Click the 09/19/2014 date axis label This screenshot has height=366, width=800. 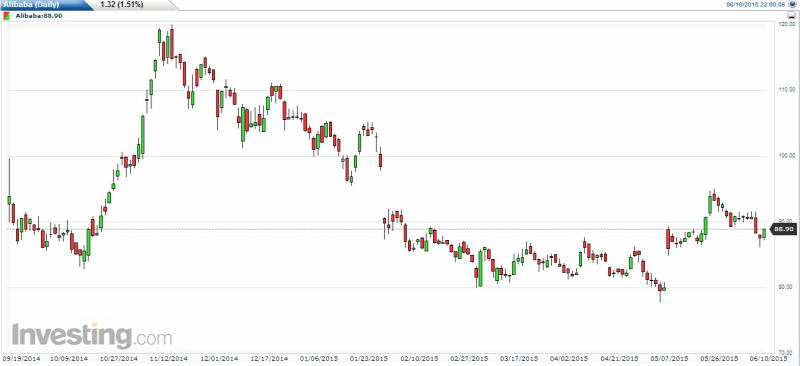[18, 359]
